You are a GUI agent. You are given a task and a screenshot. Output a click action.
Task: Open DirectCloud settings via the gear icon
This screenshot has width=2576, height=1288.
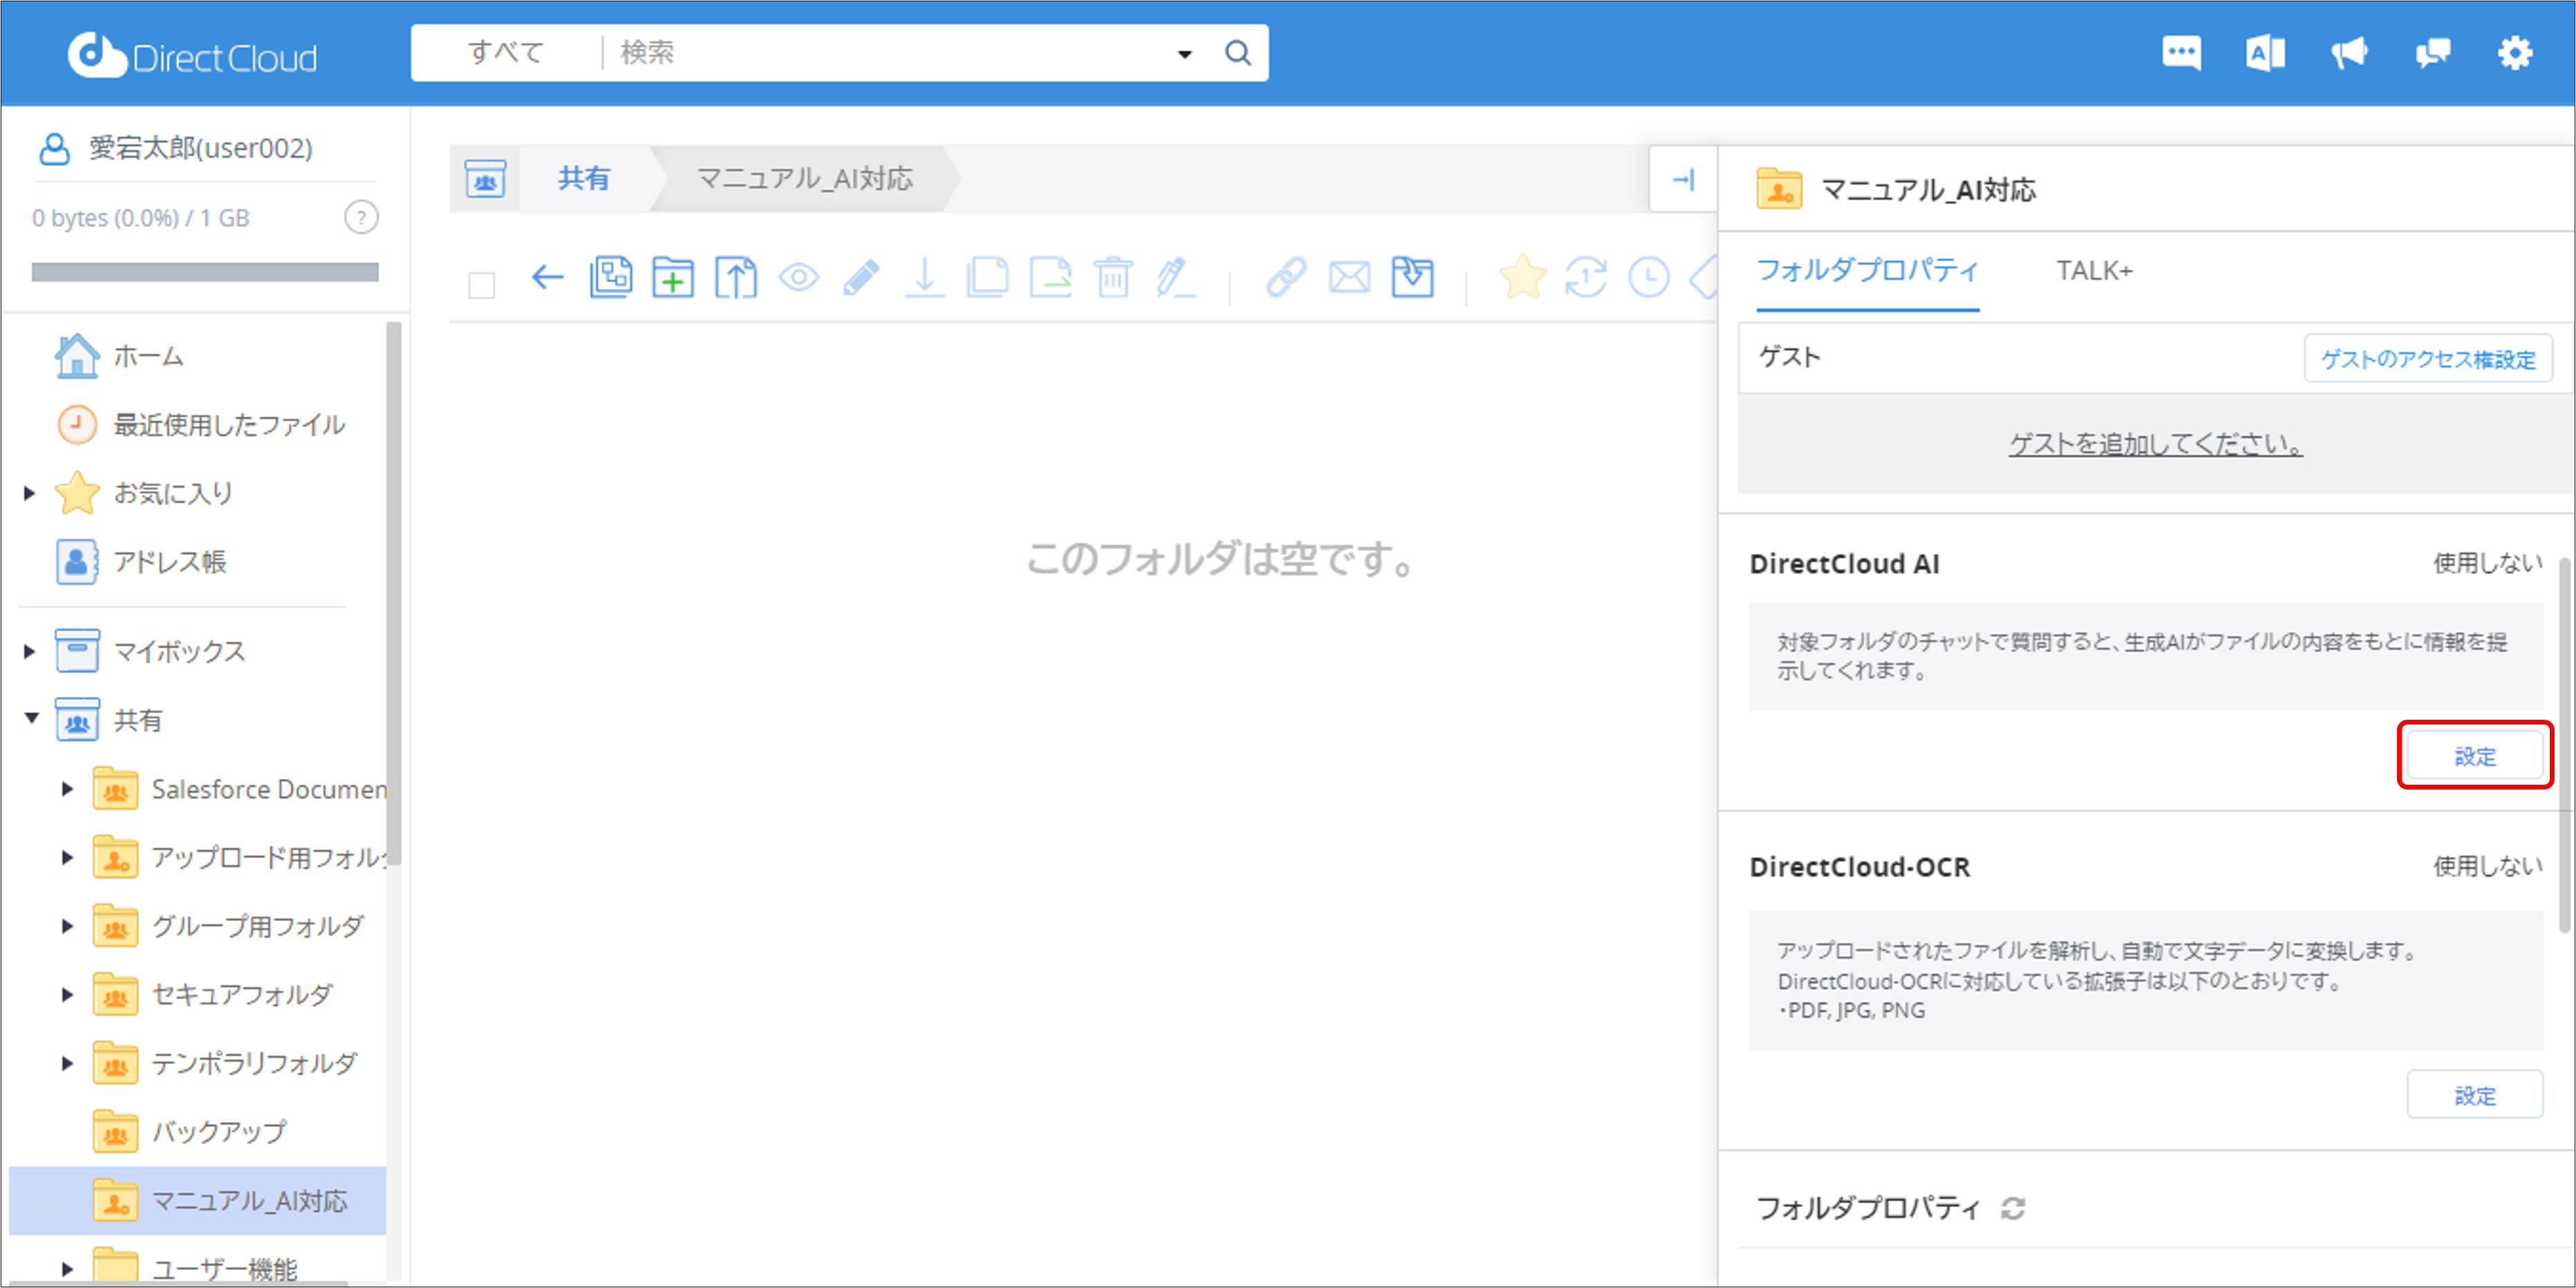[2515, 52]
